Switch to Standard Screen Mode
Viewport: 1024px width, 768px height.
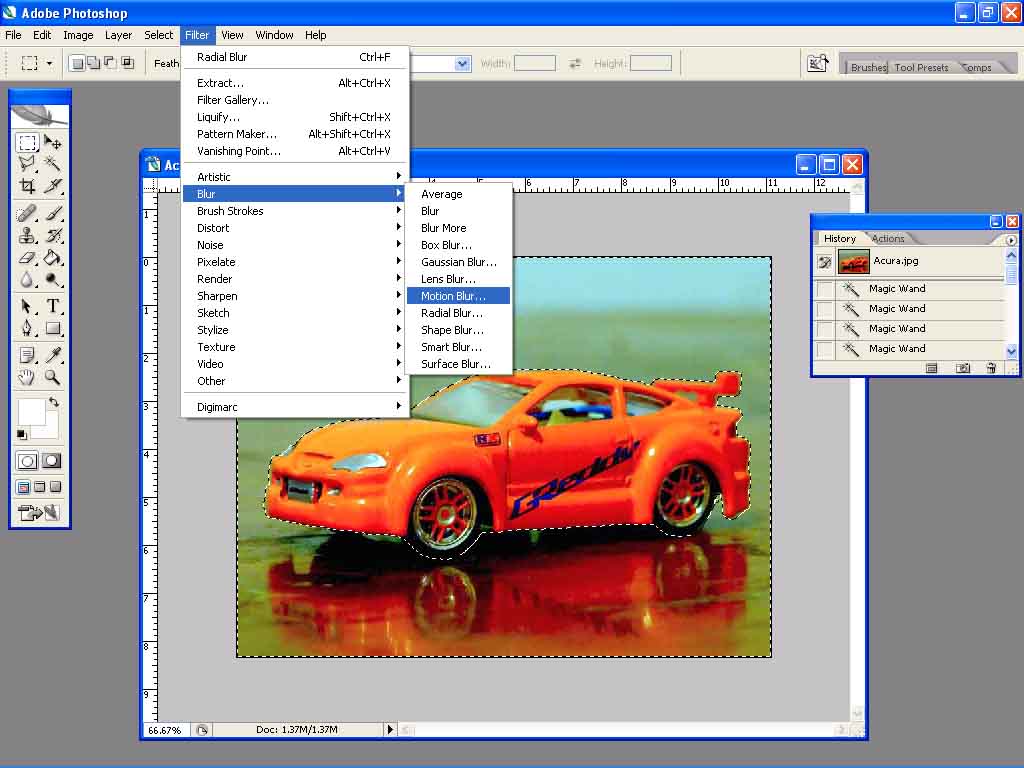click(x=24, y=487)
